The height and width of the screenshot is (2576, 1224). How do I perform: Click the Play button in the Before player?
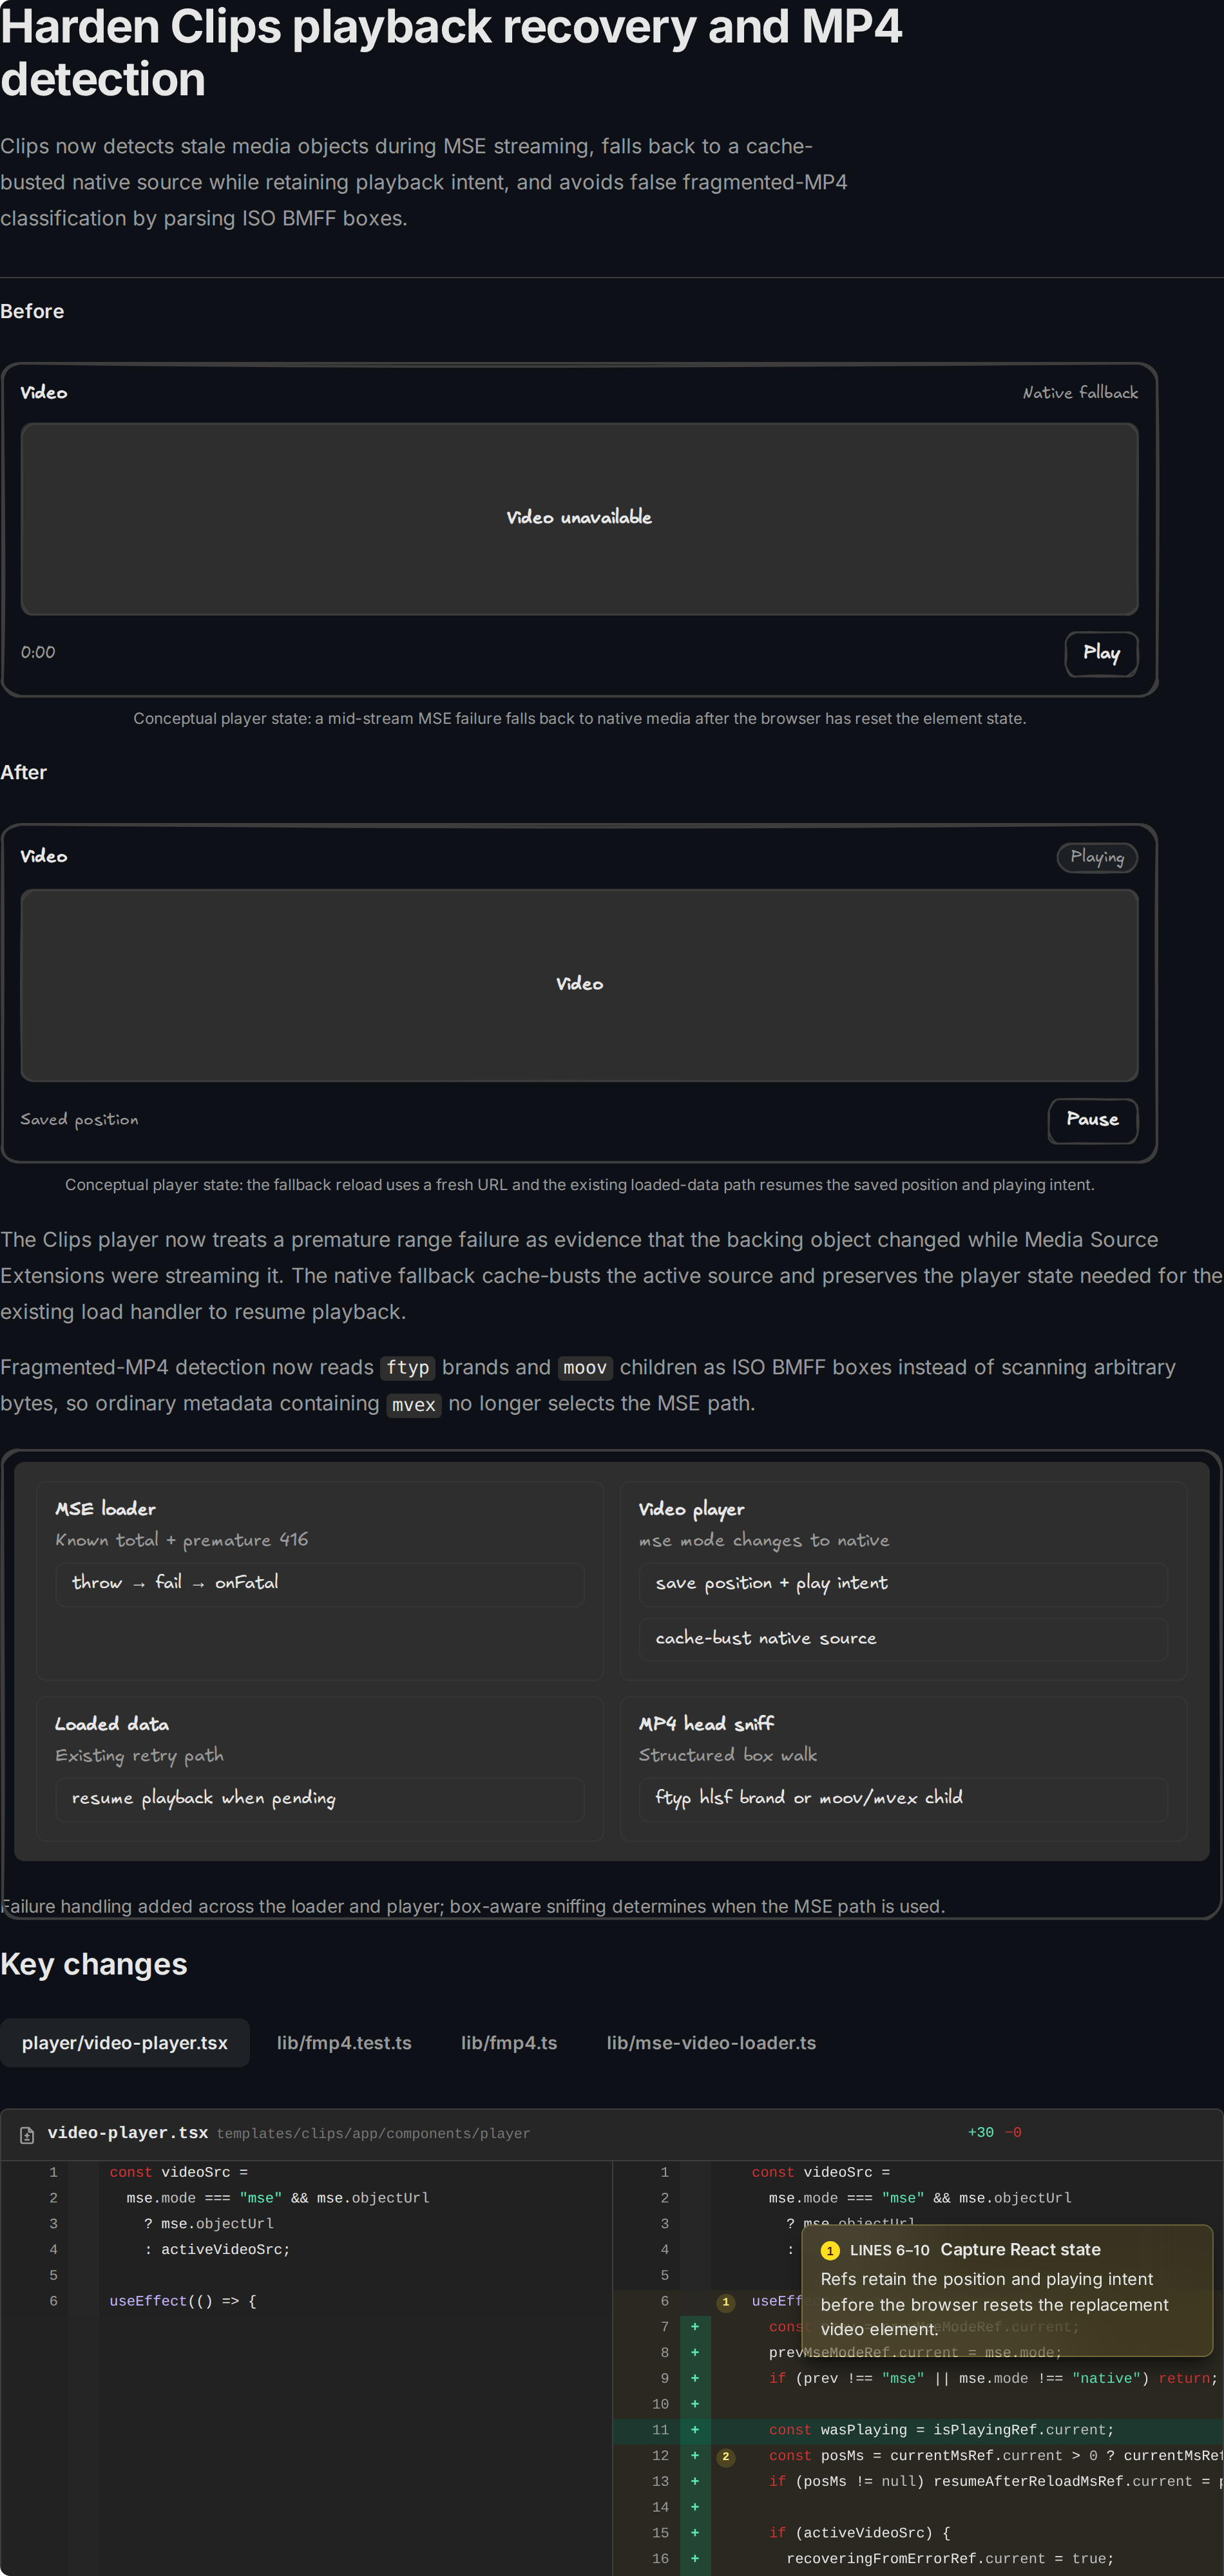point(1101,653)
